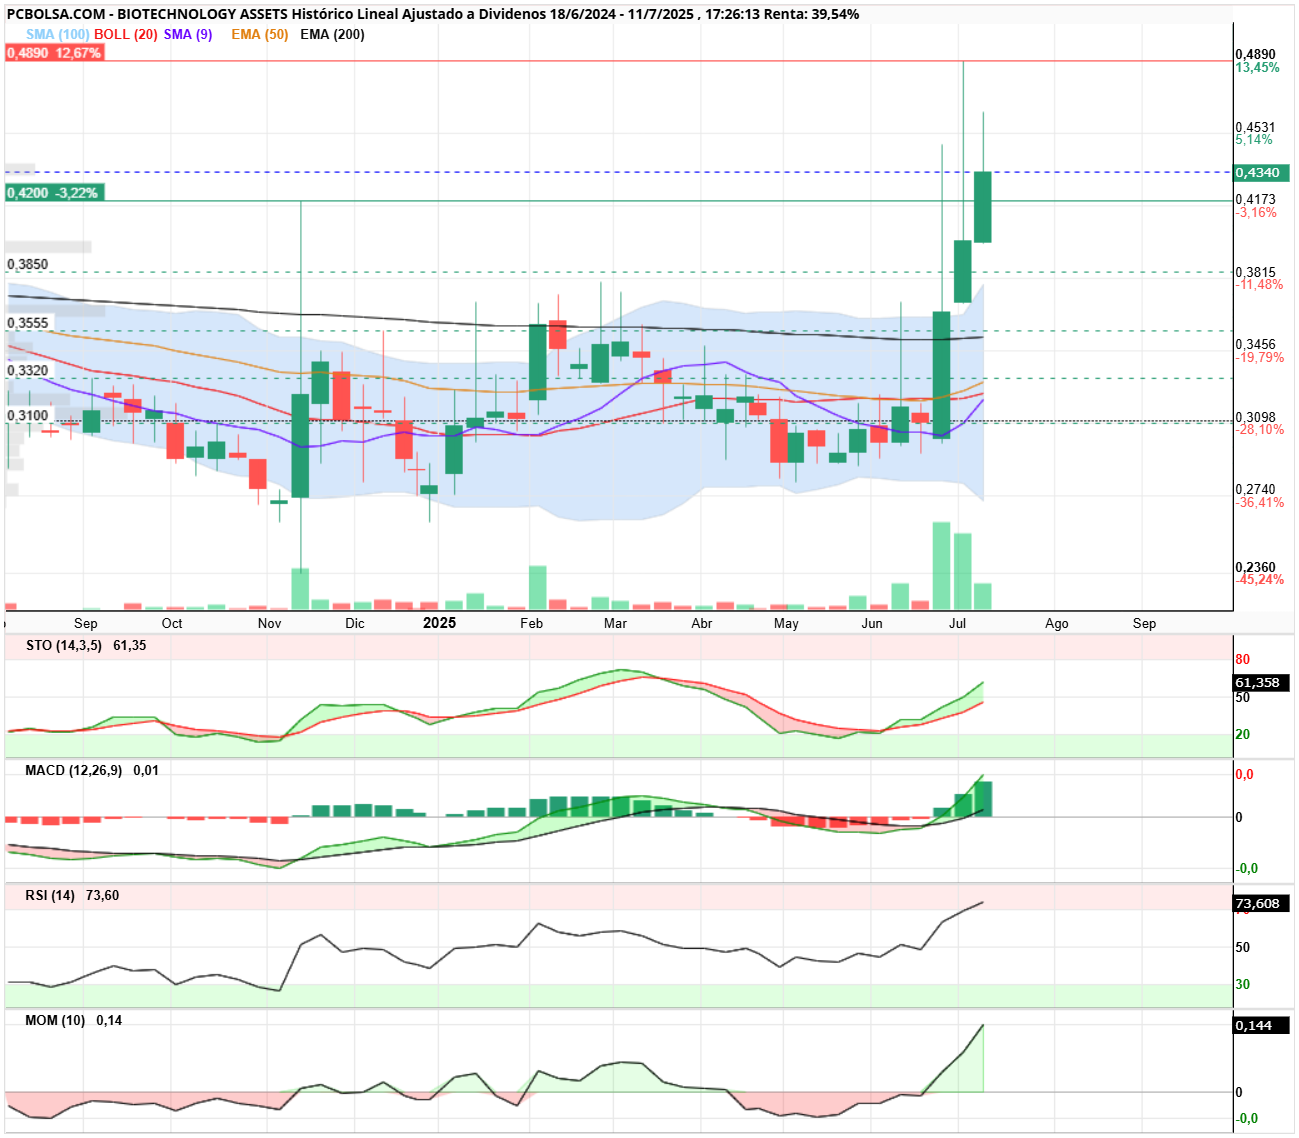Click the SMA (9) legend label

coord(188,34)
